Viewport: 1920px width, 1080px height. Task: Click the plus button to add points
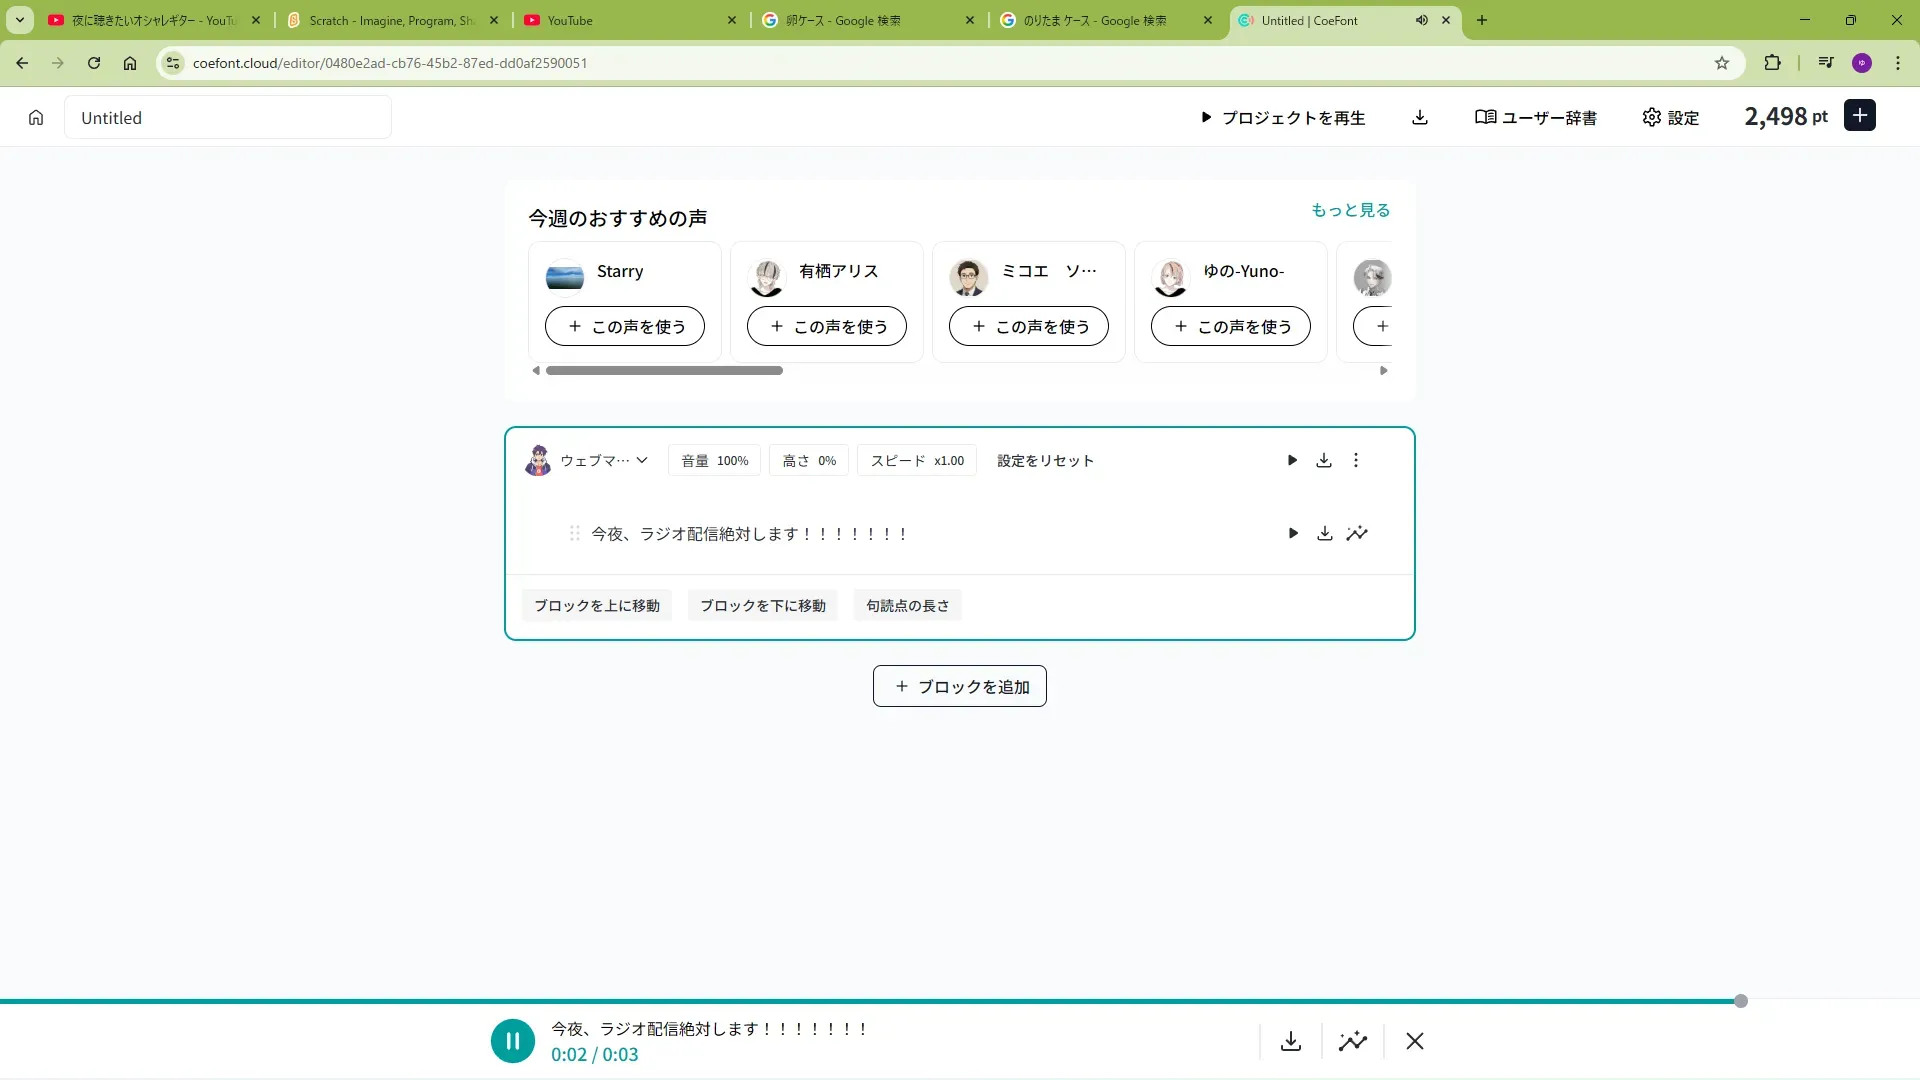coord(1860,116)
